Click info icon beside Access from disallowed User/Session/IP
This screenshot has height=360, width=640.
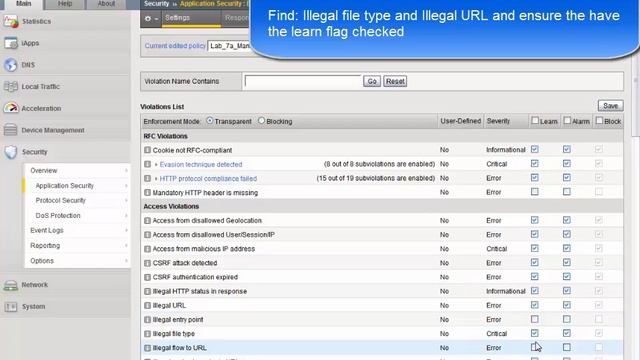tap(147, 235)
